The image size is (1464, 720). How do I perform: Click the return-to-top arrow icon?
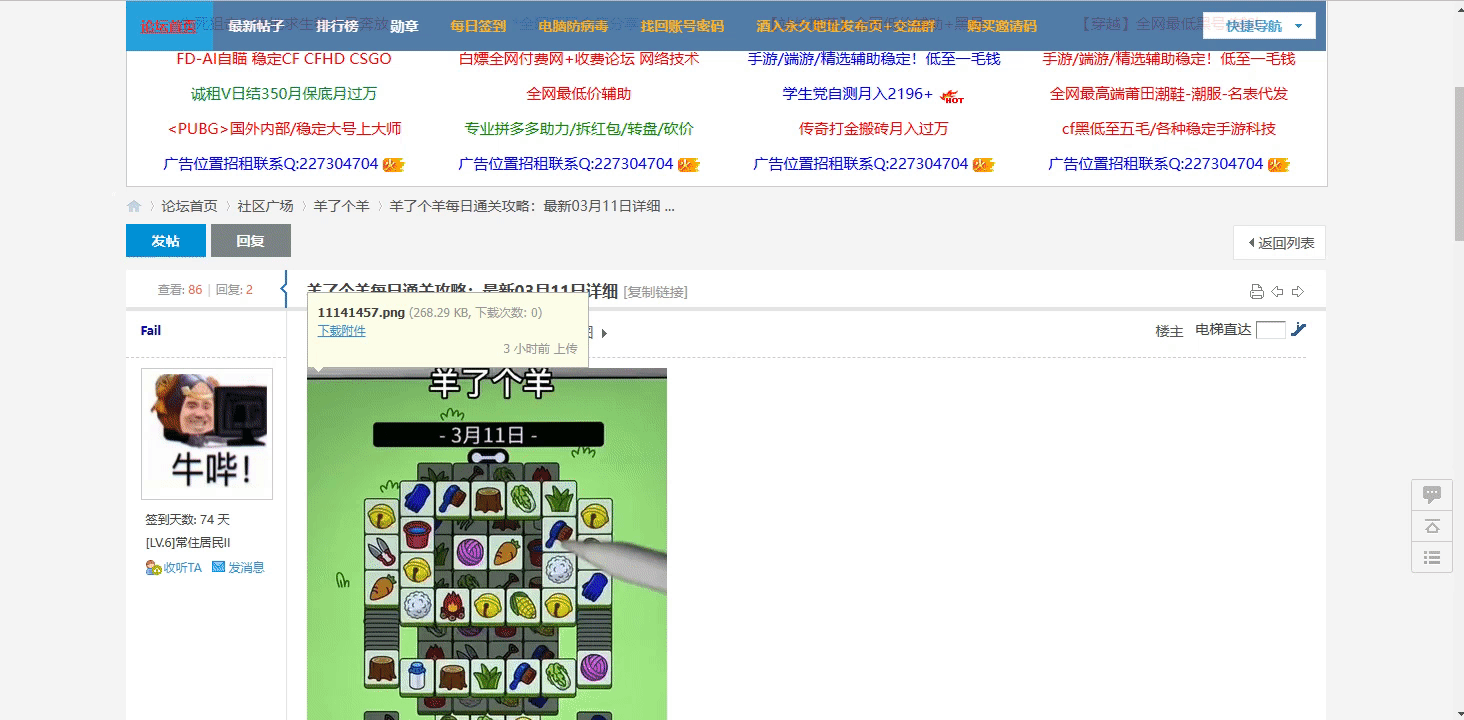coord(1431,526)
